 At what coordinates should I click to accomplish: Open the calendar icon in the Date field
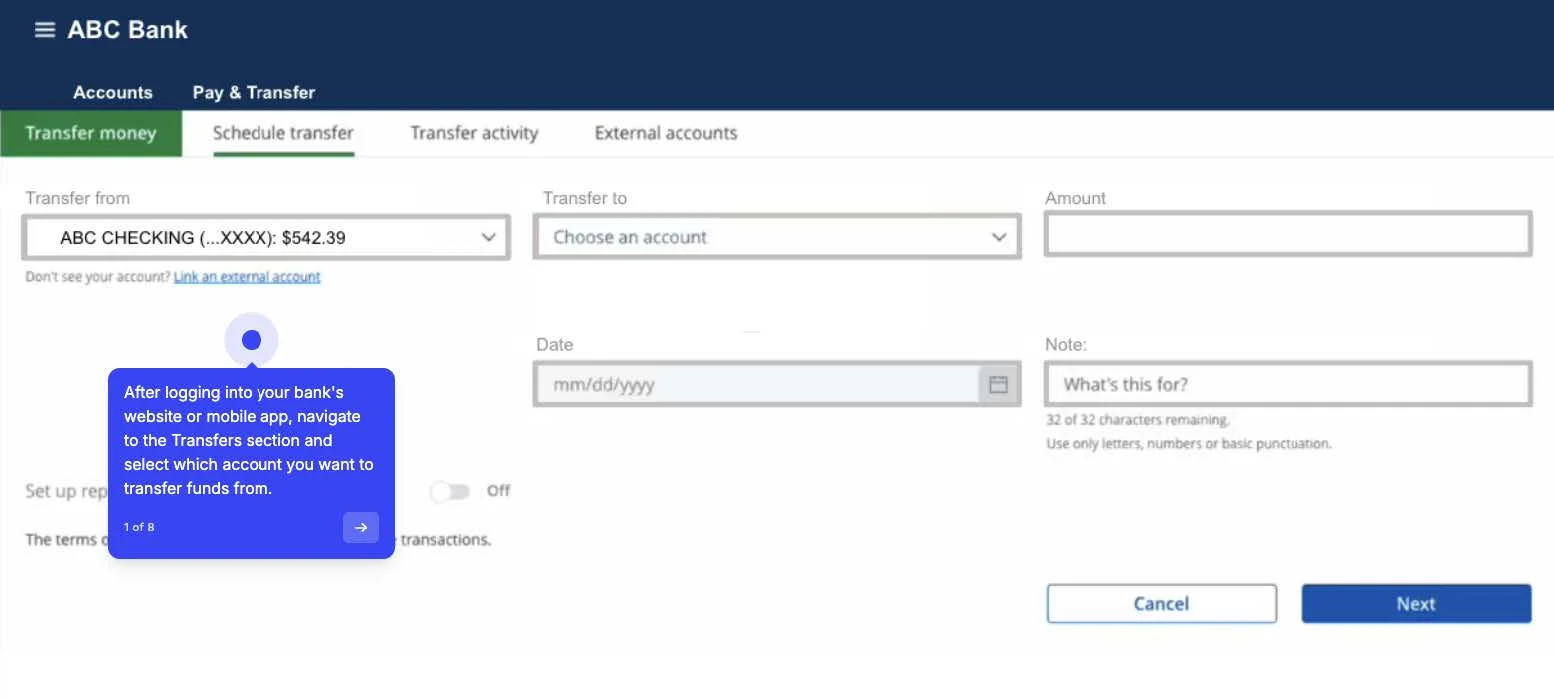point(998,384)
